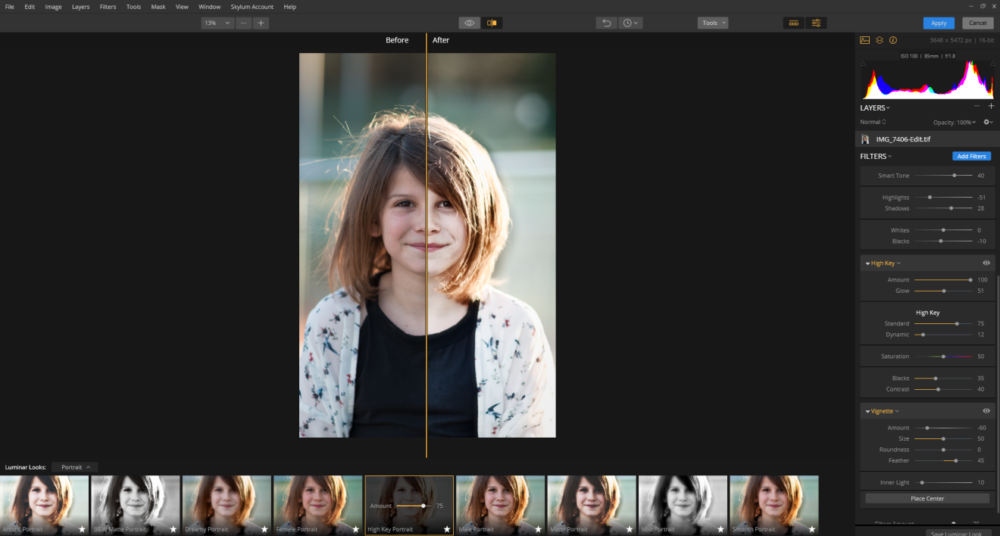Open the Mask menu
Screen dimensions: 1000x536
(158, 6)
